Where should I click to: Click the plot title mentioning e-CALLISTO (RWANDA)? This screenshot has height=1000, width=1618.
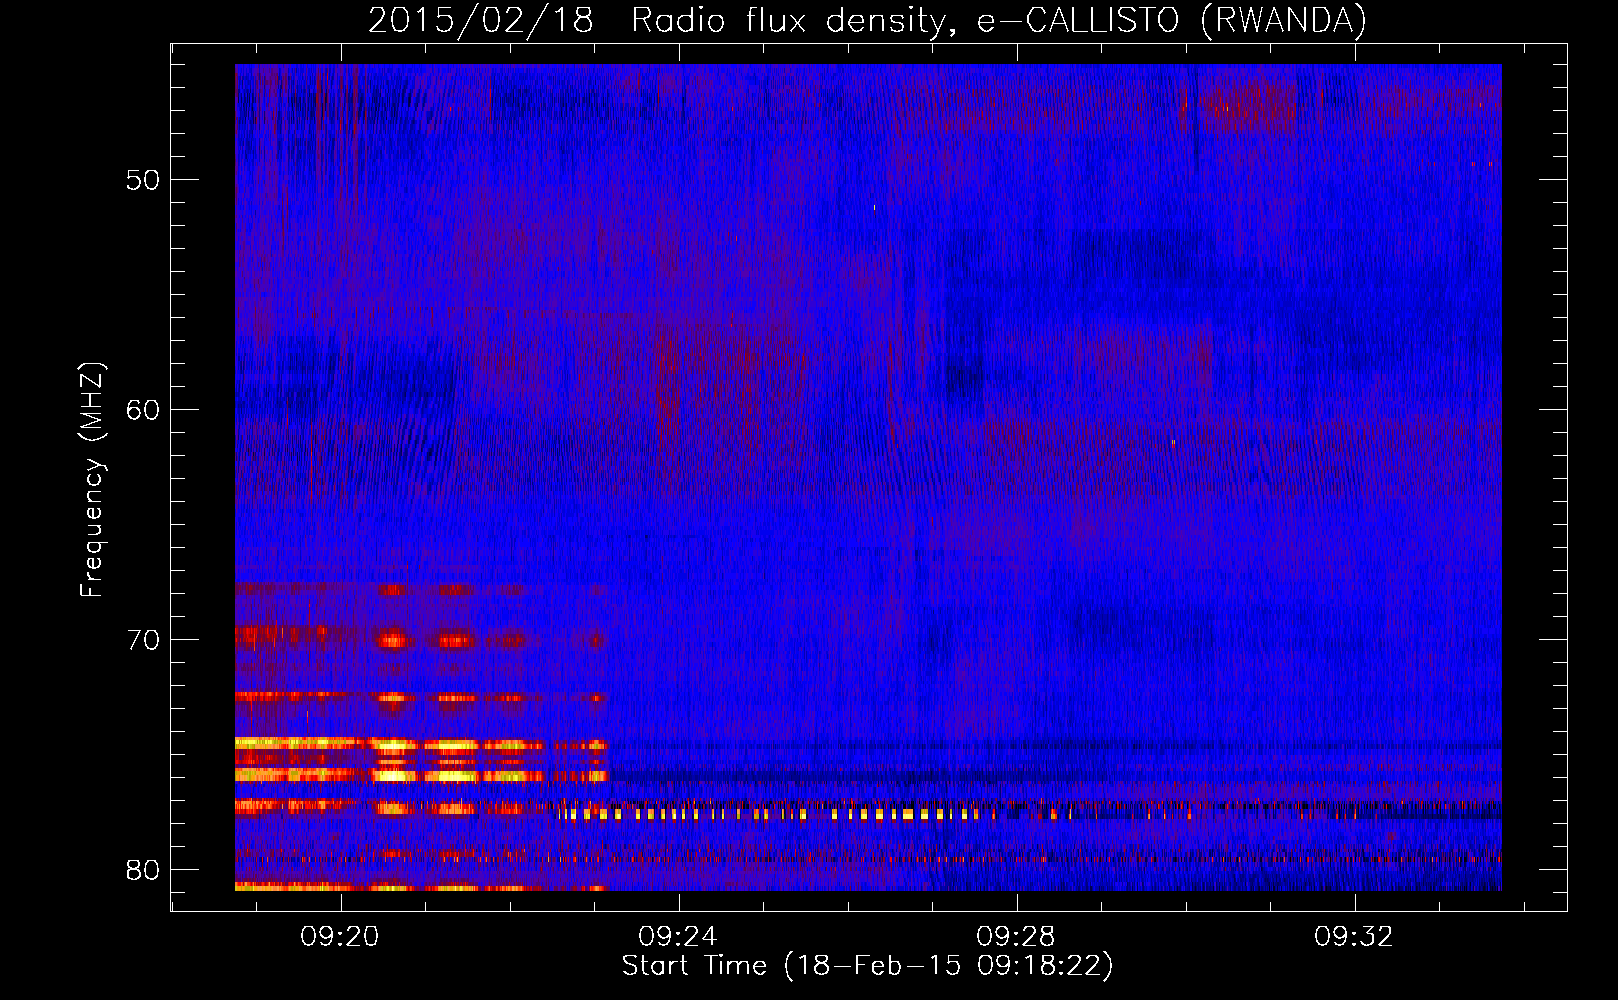(867, 21)
